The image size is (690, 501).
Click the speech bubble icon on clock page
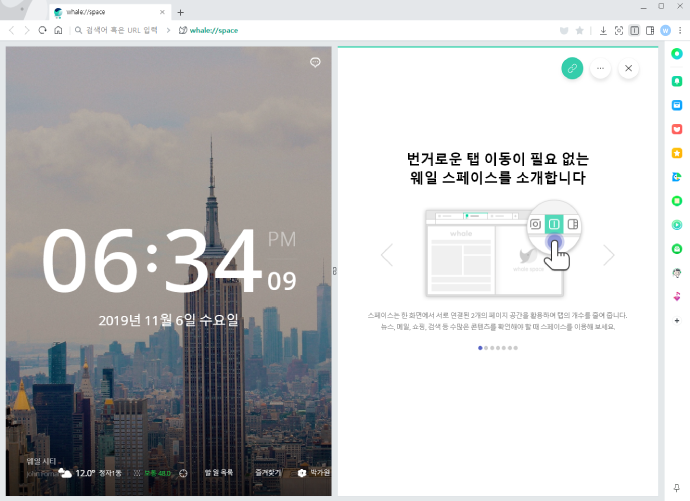tap(315, 62)
